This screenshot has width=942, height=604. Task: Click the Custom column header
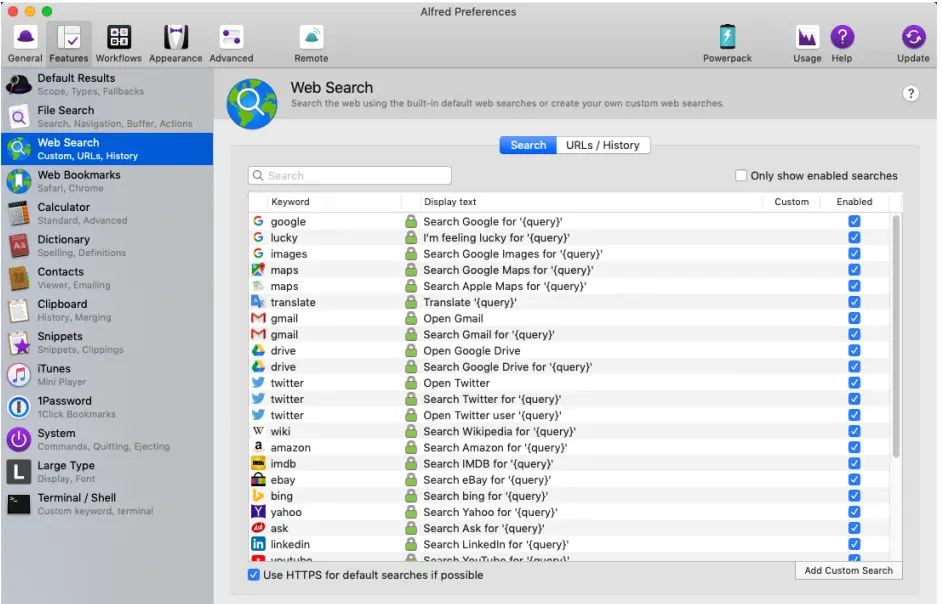point(791,202)
